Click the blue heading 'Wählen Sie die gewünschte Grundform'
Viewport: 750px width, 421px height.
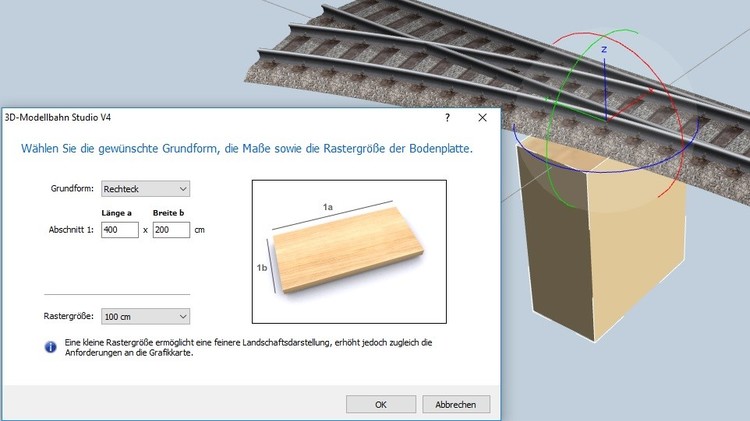(x=247, y=149)
